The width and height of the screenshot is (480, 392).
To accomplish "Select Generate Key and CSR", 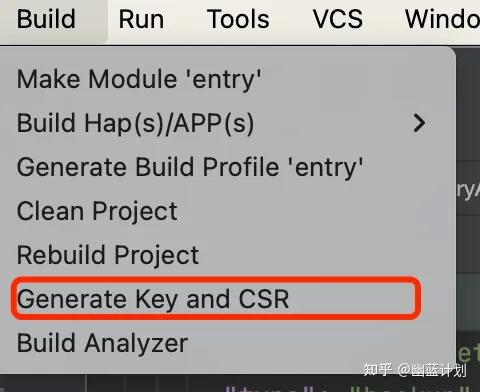I will [153, 299].
